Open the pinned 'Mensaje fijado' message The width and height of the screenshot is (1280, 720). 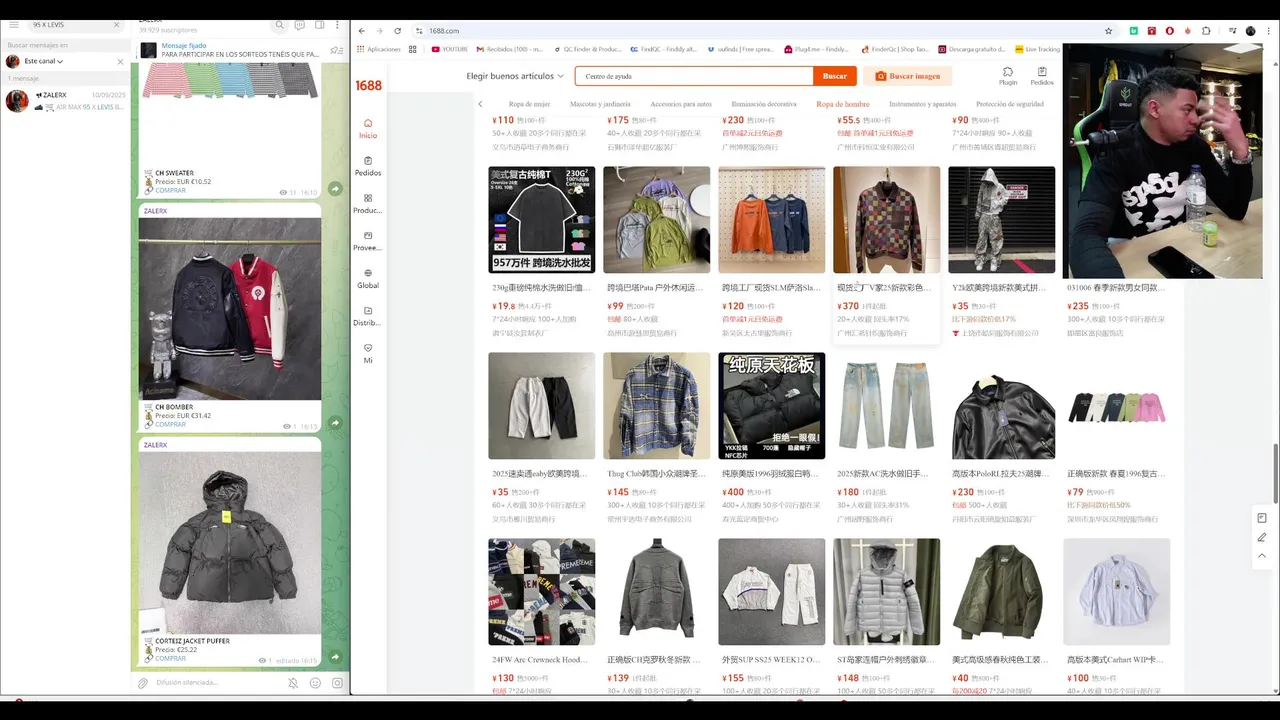pyautogui.click(x=232, y=50)
